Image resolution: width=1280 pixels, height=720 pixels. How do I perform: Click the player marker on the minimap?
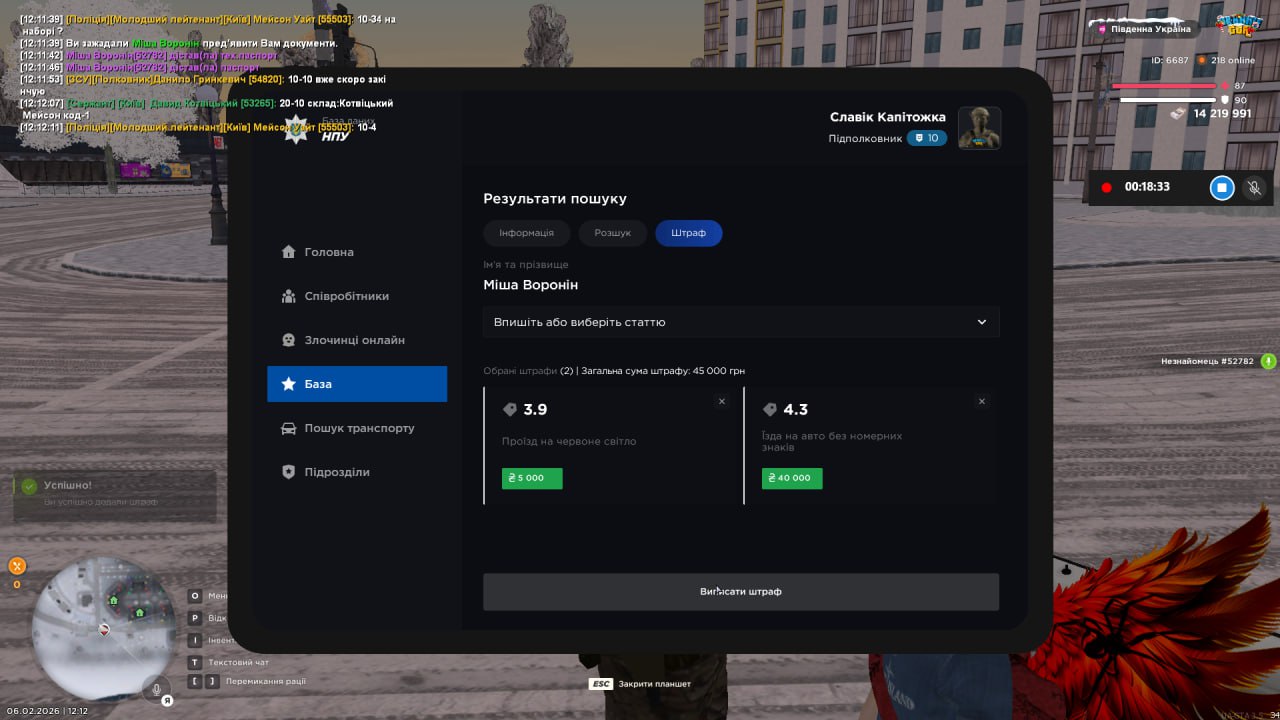pos(104,629)
